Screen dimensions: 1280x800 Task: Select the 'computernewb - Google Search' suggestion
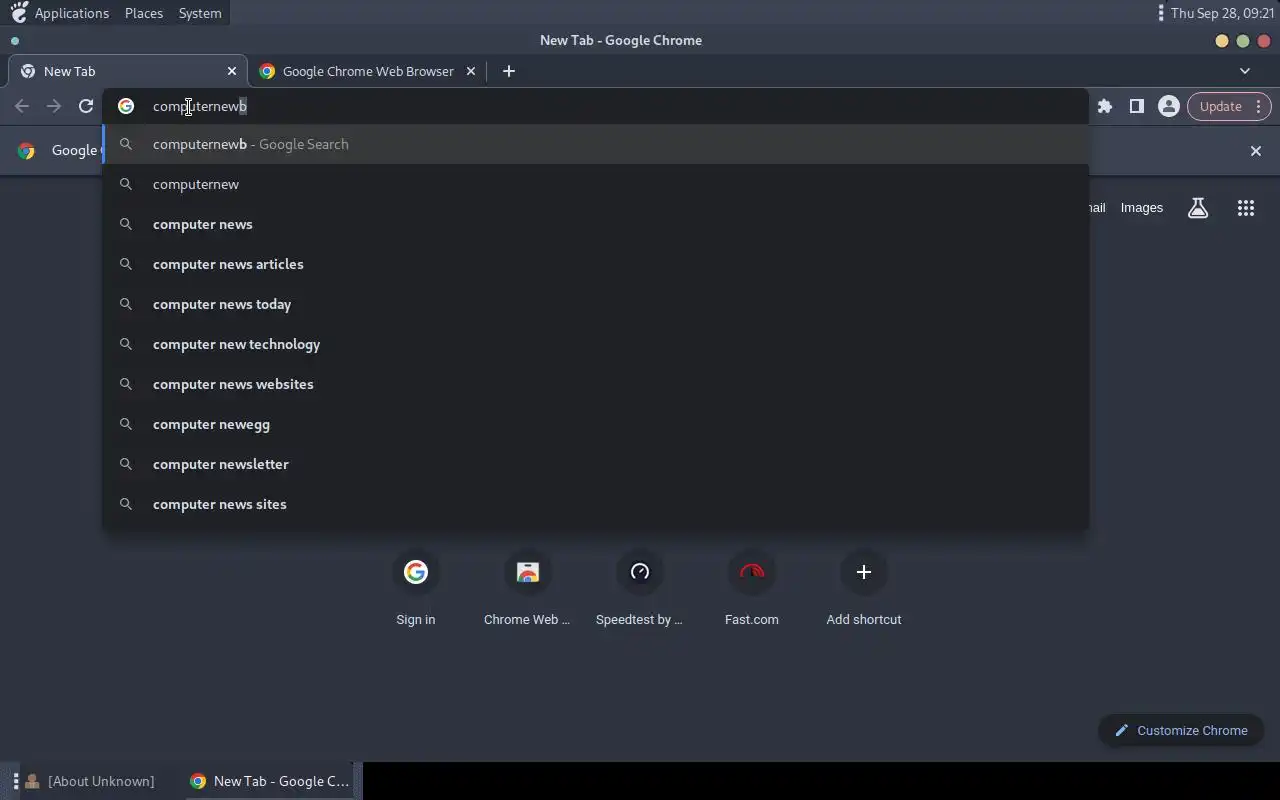[595, 144]
